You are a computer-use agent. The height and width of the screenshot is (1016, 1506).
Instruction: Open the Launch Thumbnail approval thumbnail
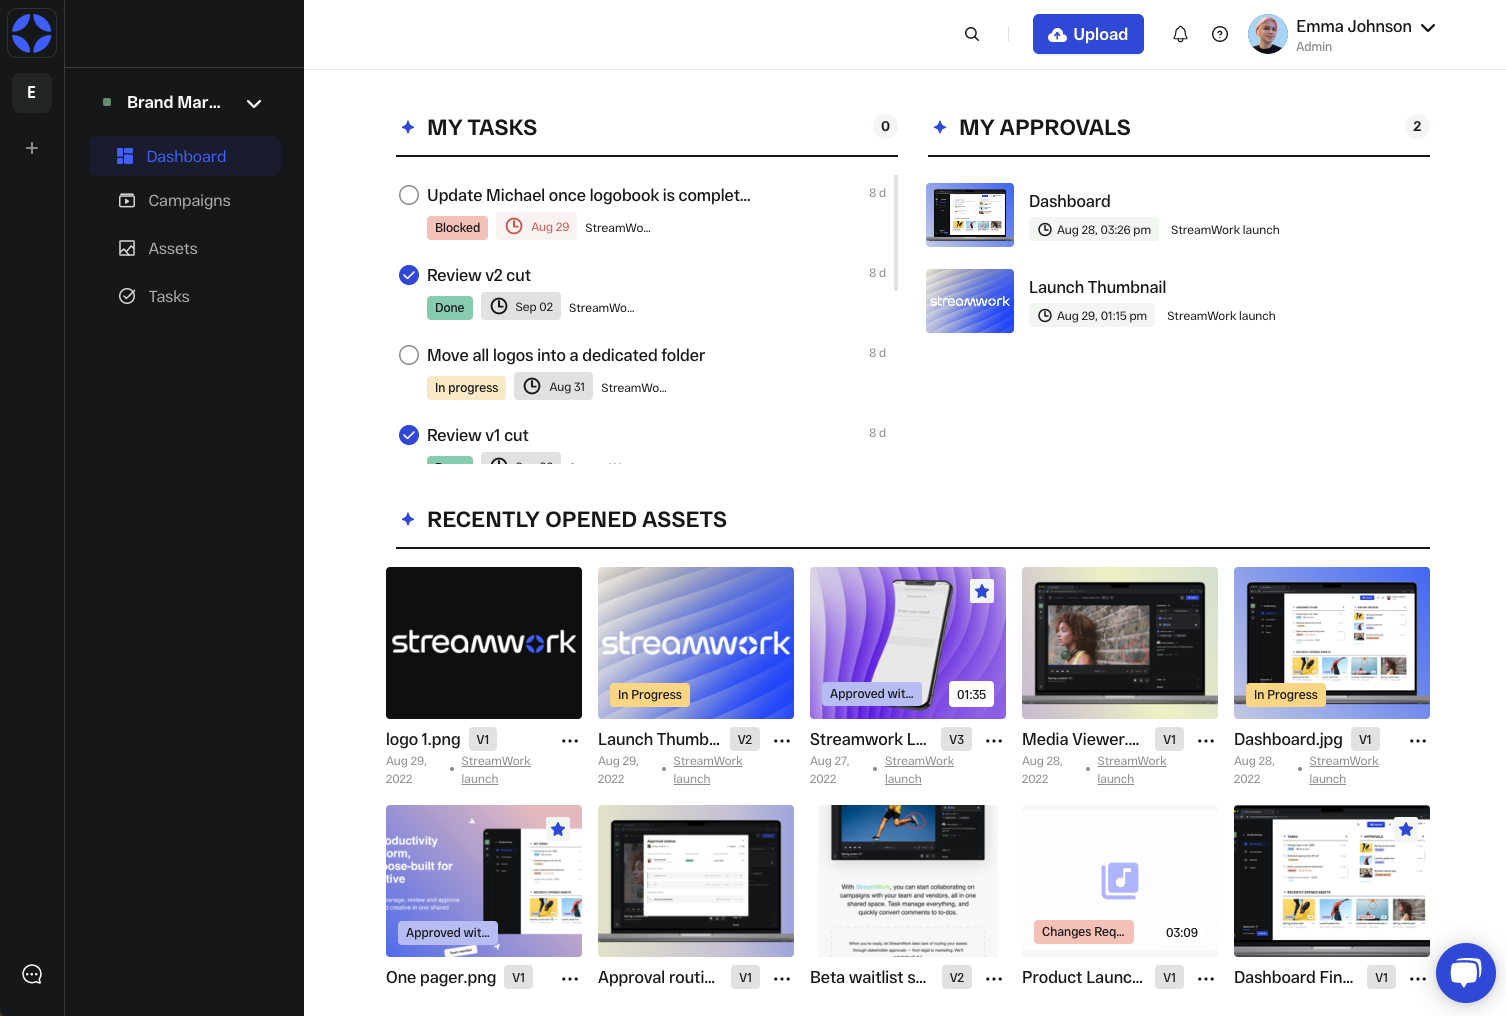pos(970,301)
